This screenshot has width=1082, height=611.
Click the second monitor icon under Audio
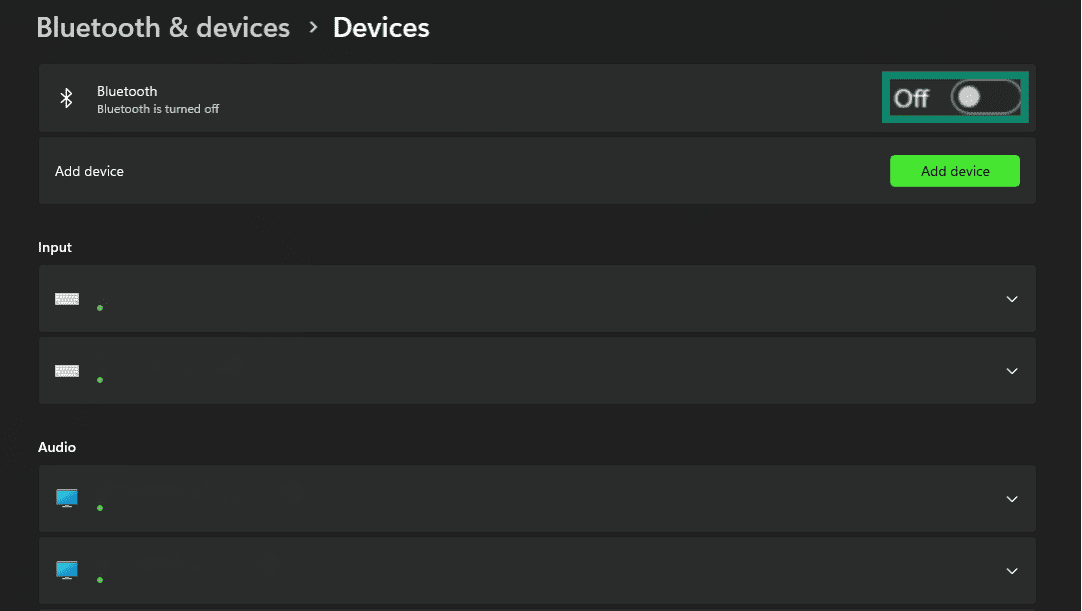coord(67,570)
